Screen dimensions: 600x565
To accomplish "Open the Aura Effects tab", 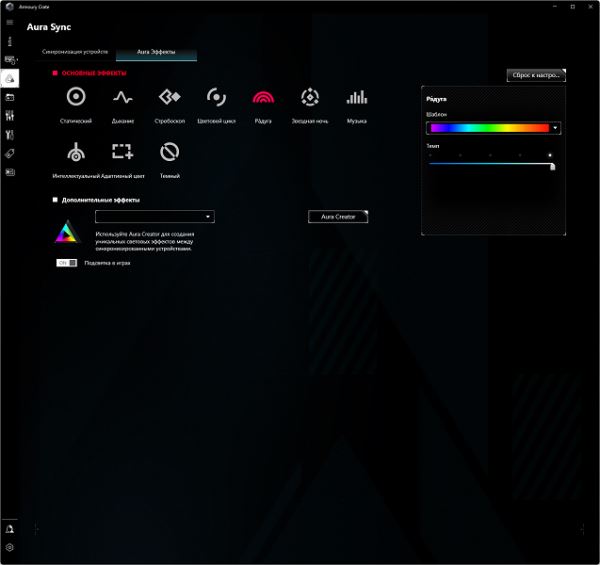I will click(156, 52).
